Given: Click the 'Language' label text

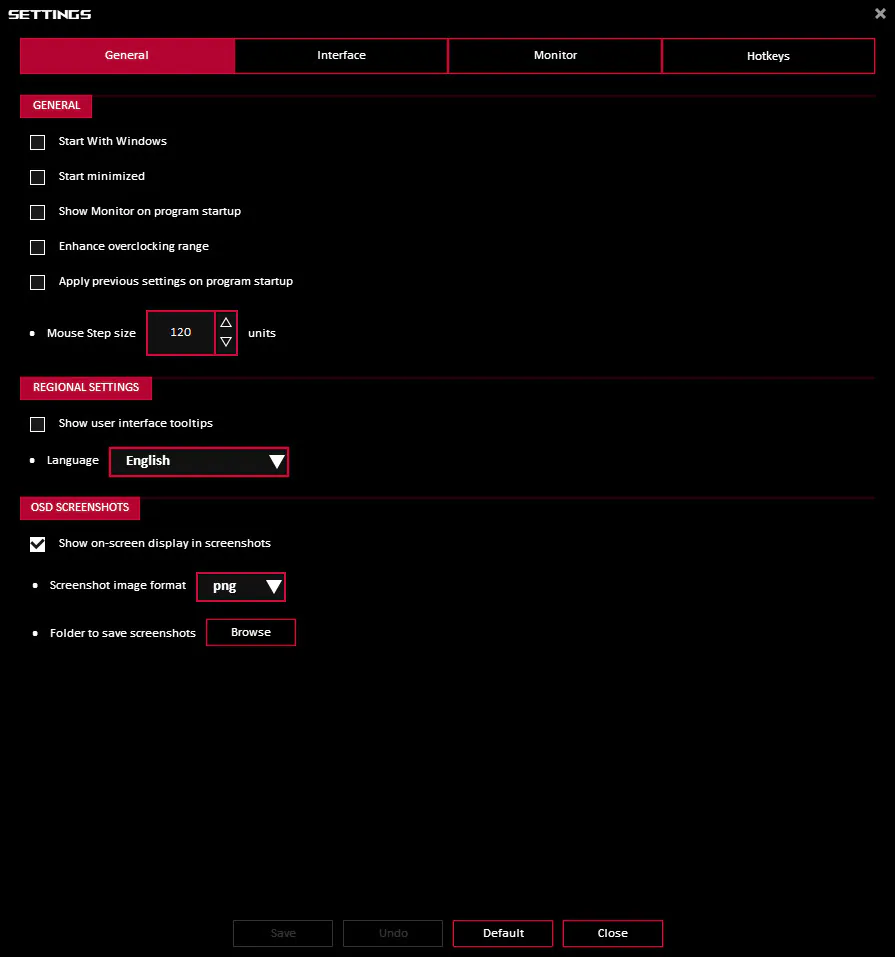Looking at the screenshot, I should 73,460.
